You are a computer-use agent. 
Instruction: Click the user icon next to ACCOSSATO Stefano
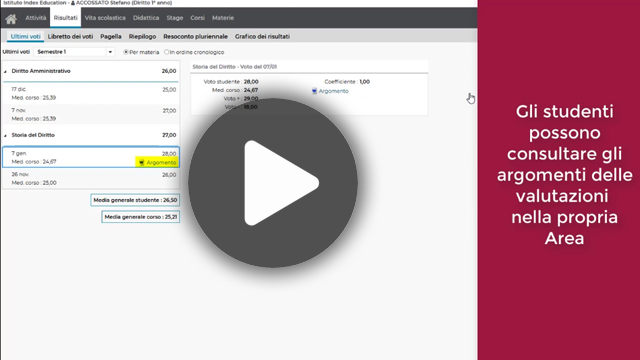(x=73, y=3)
